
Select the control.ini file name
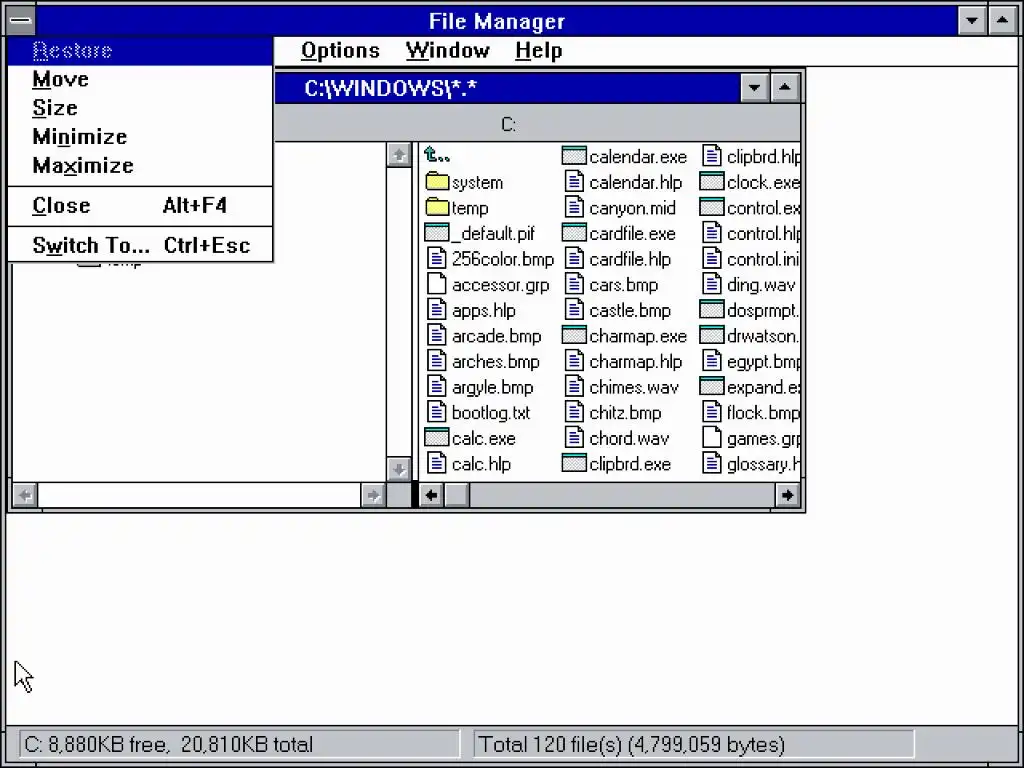[x=763, y=259]
